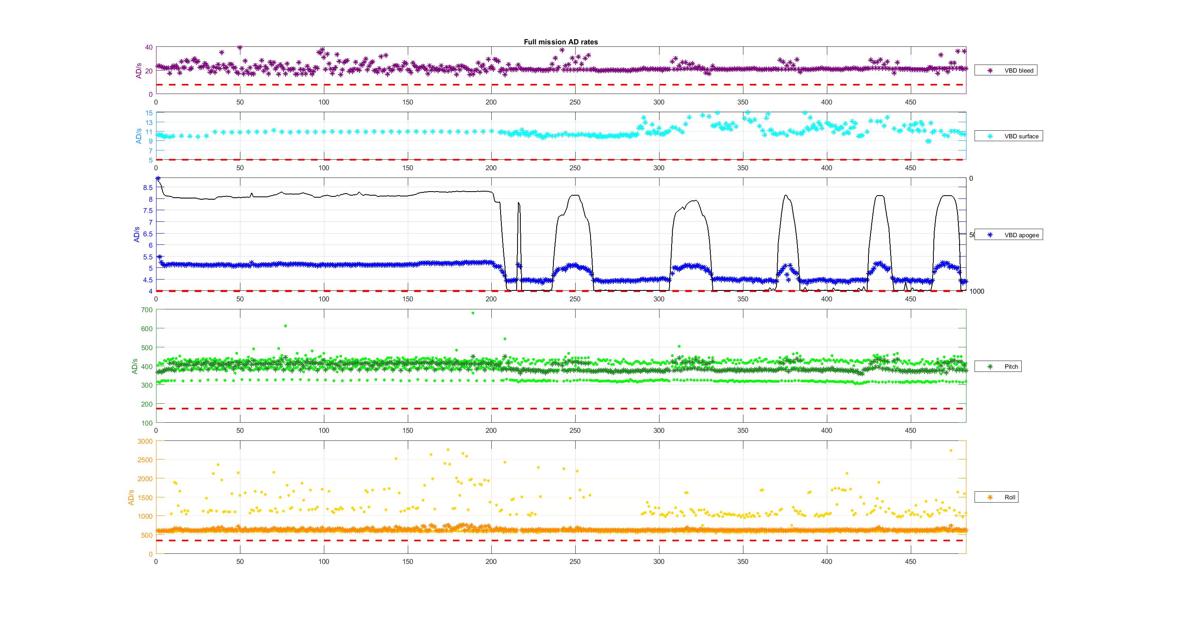Screen dimensions: 1200x622
Task: Select the 'Pitch' legend label
Action: click(x=1012, y=367)
